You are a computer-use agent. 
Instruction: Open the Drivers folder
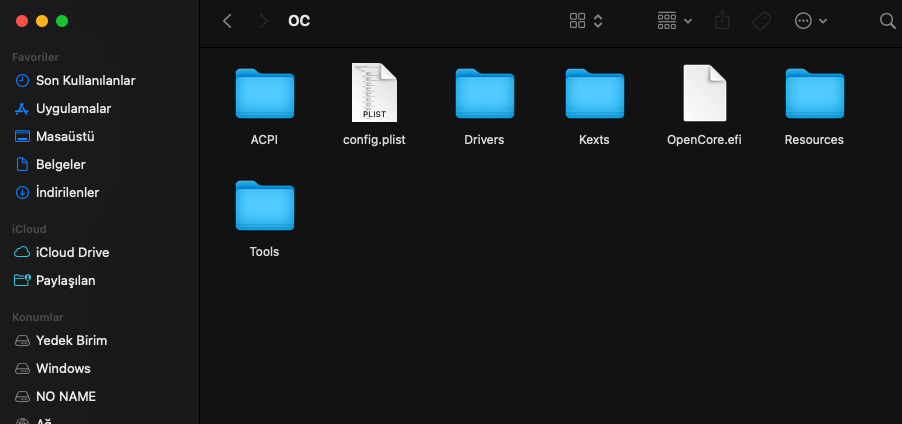pos(484,93)
